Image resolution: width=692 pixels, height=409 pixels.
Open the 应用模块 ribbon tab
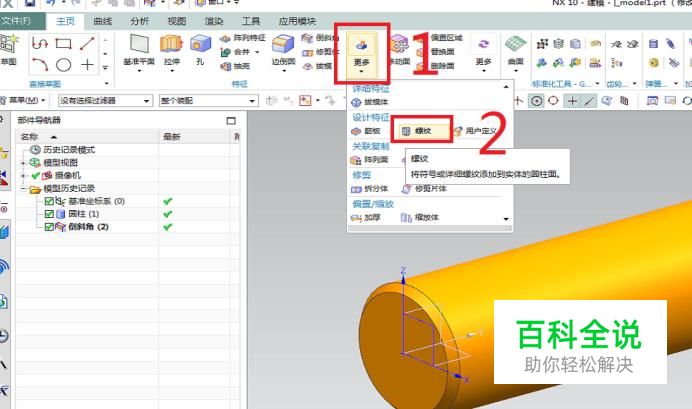tap(297, 21)
